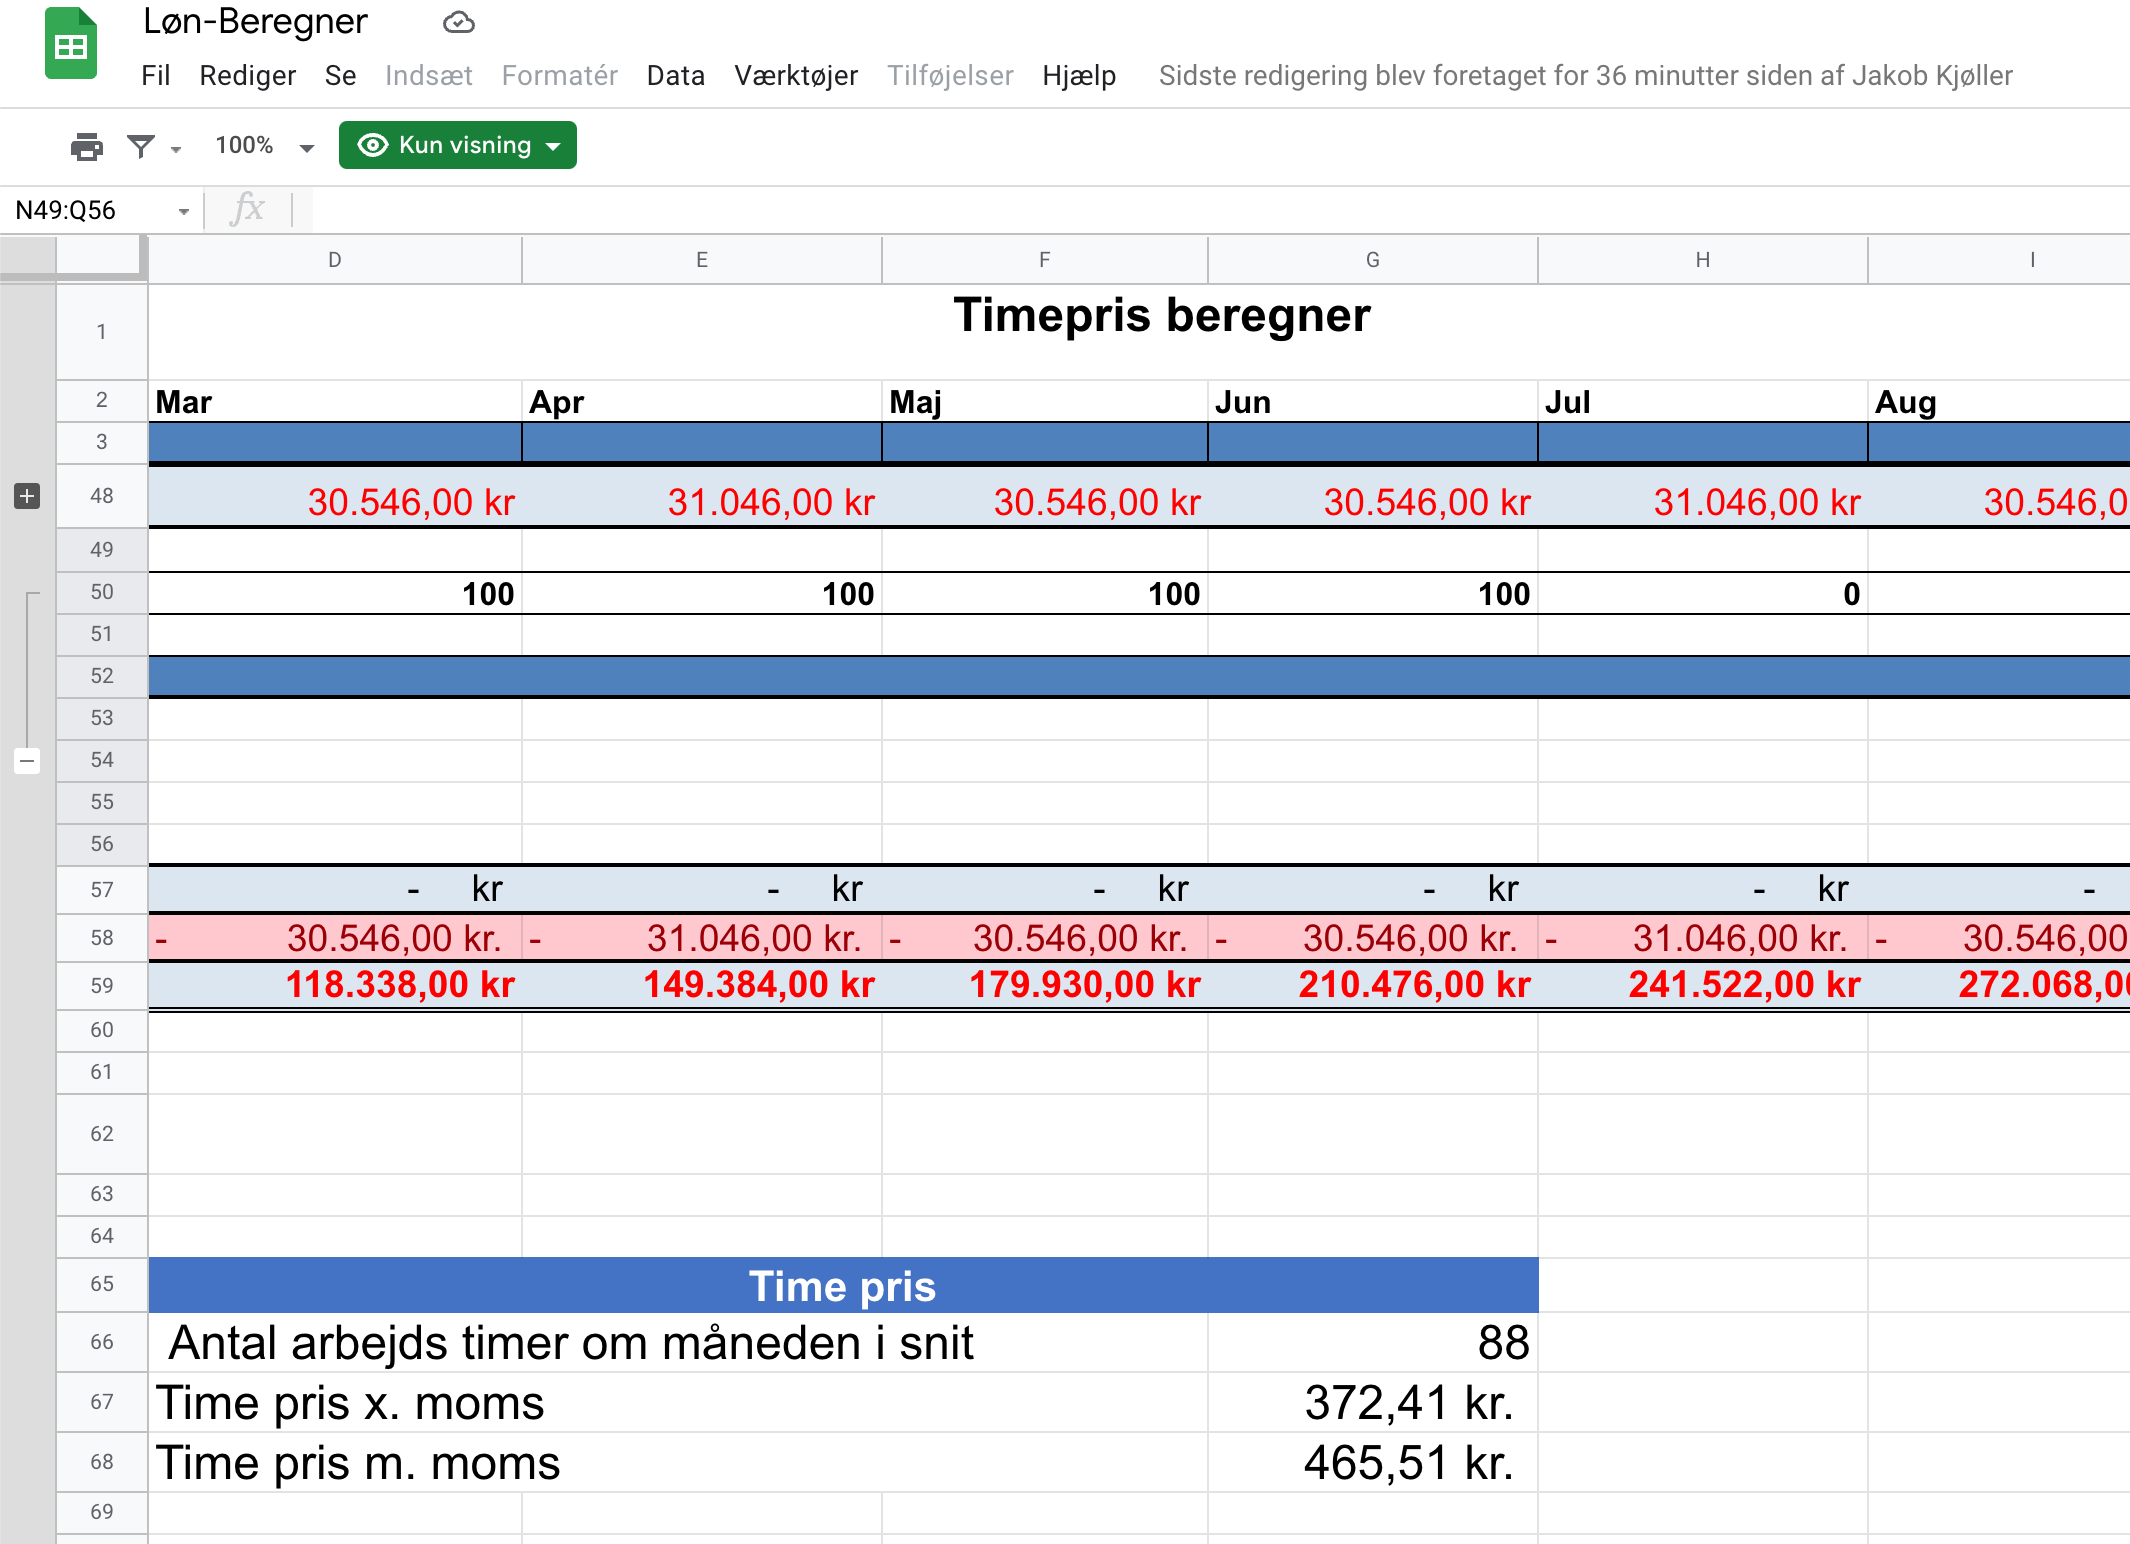The image size is (2130, 1544).
Task: Click the Google Sheets home icon
Action: (71, 44)
